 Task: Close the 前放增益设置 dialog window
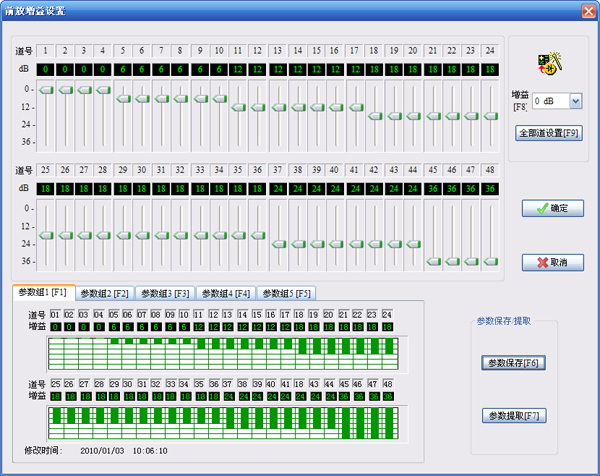(x=587, y=10)
